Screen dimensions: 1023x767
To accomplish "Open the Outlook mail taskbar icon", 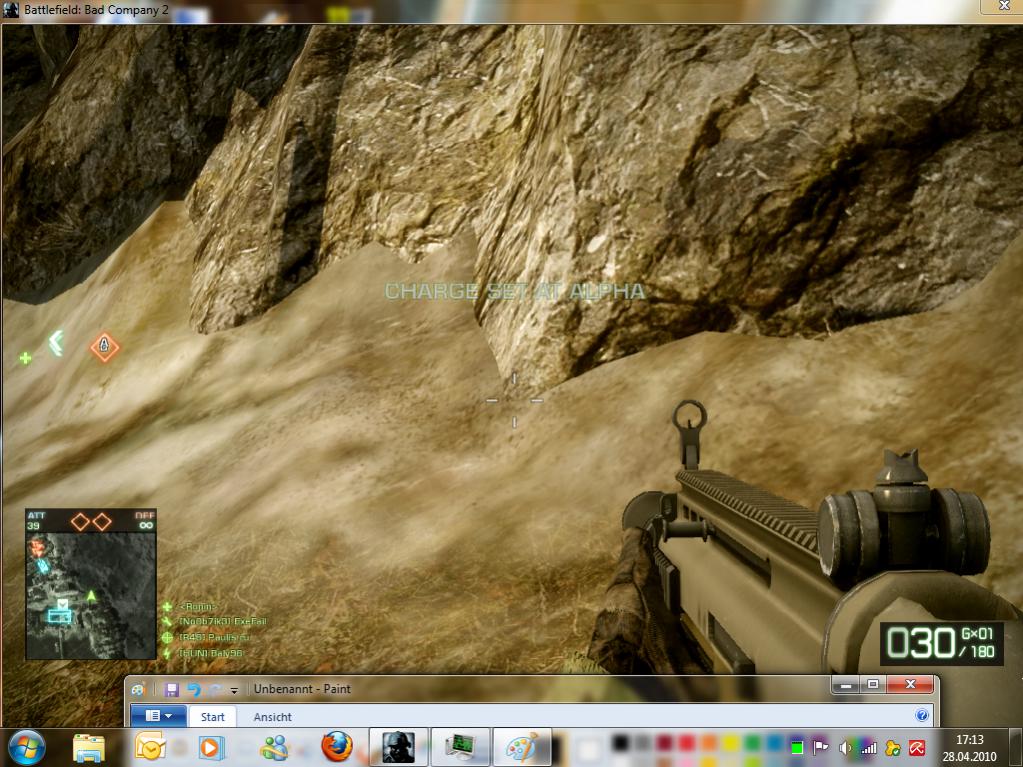I will (150, 747).
